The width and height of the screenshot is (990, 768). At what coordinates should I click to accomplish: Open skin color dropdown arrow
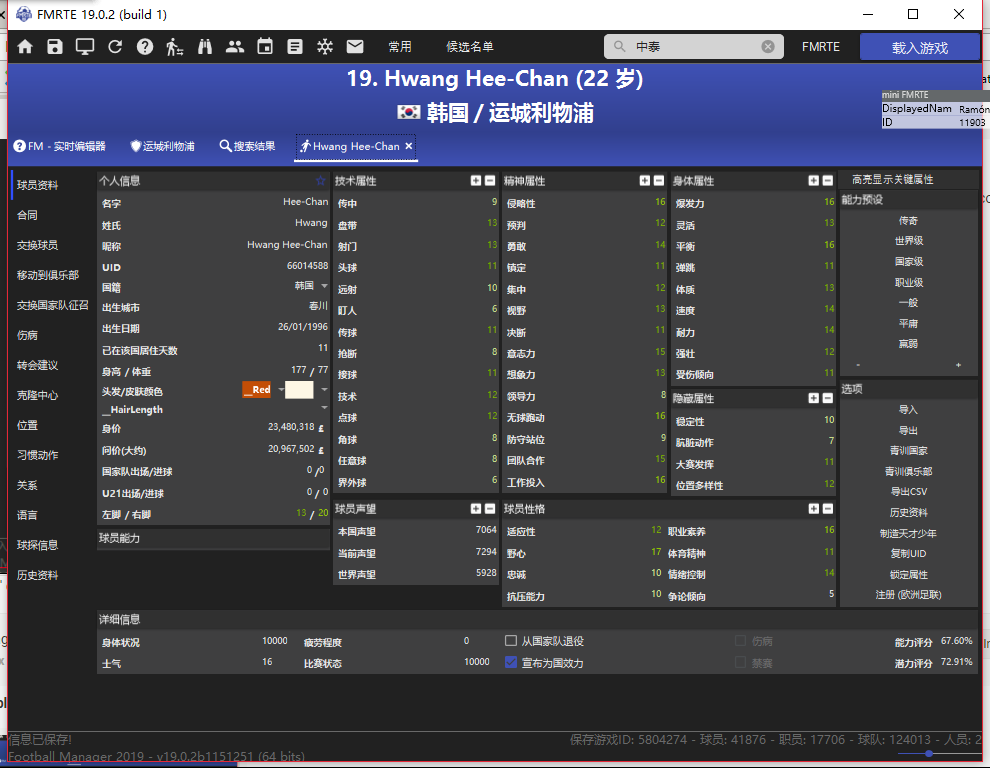coord(325,390)
